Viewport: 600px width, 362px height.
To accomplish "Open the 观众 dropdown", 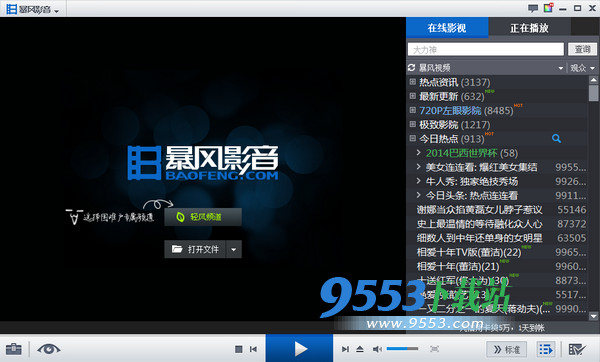I will (582, 68).
